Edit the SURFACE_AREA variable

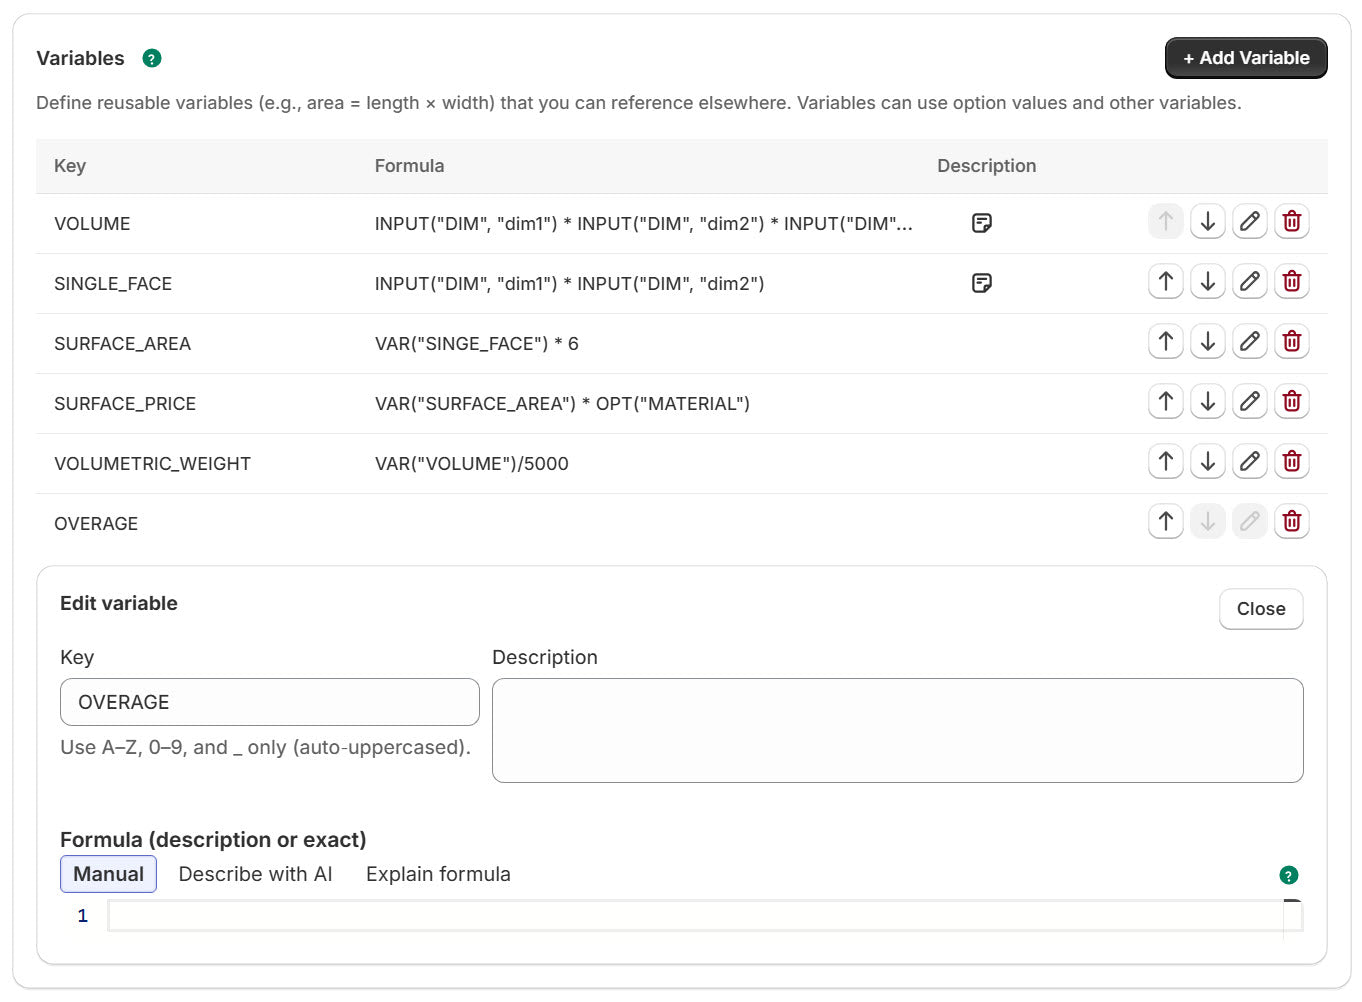click(x=1250, y=342)
